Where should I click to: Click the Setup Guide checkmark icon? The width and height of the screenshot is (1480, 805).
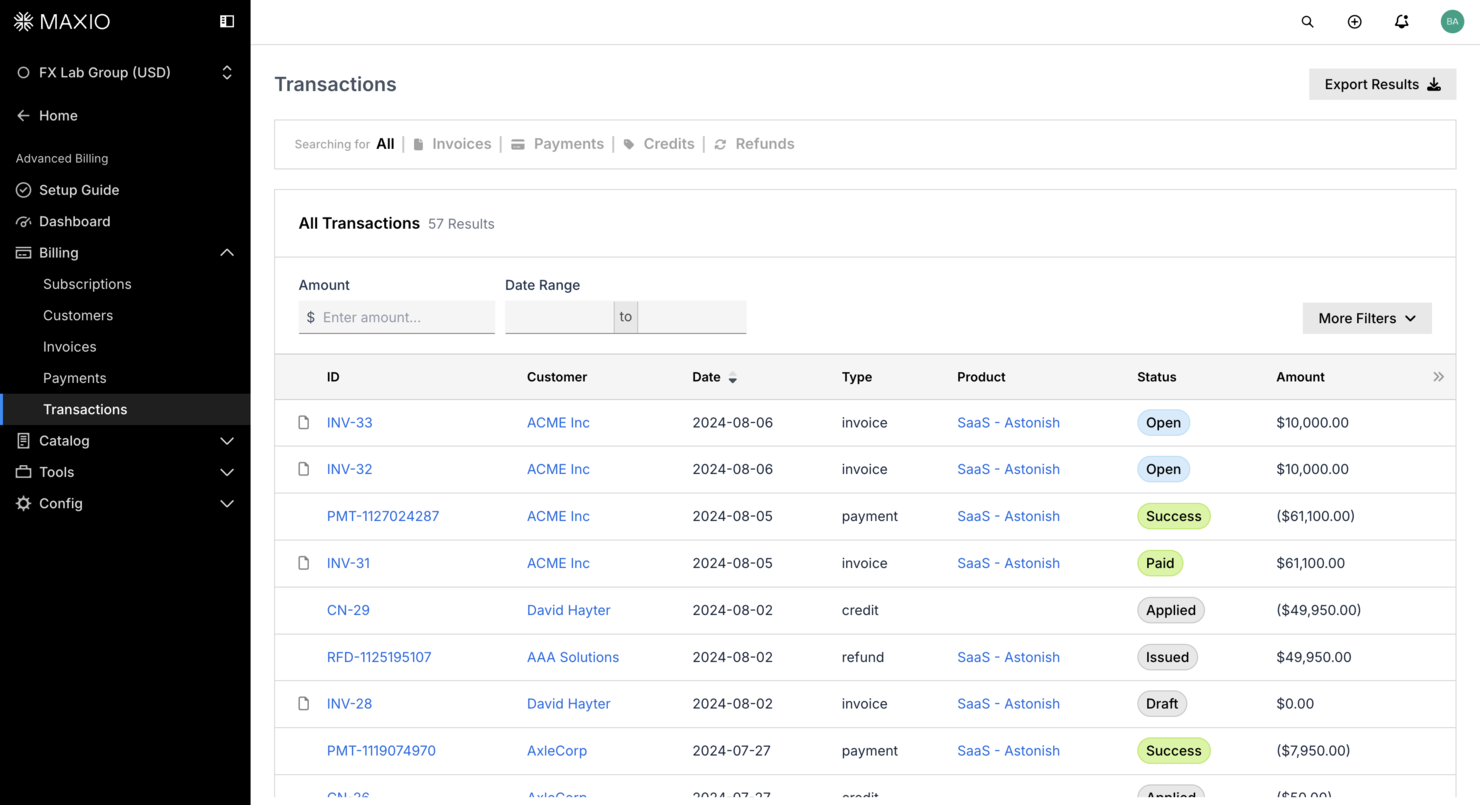22,189
